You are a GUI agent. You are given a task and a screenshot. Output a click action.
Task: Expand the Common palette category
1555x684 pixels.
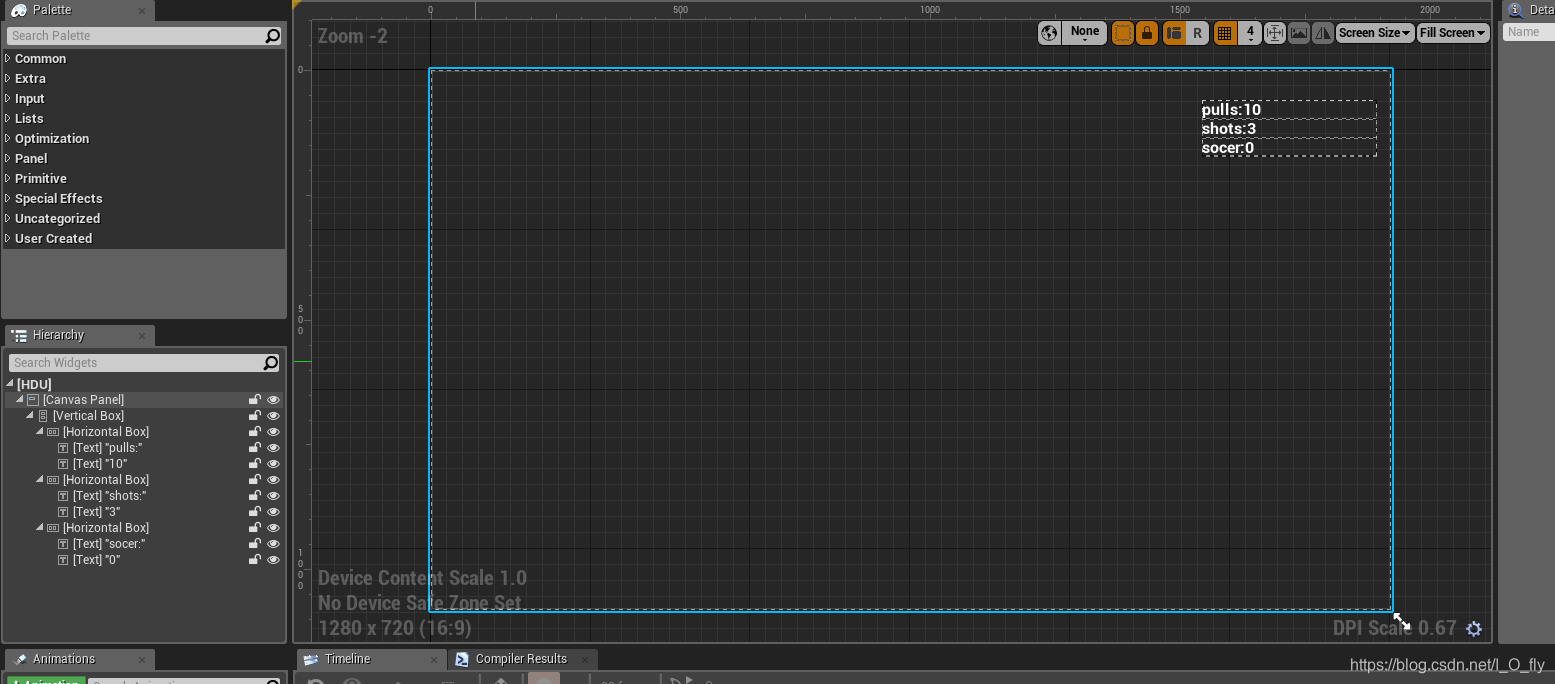8,58
